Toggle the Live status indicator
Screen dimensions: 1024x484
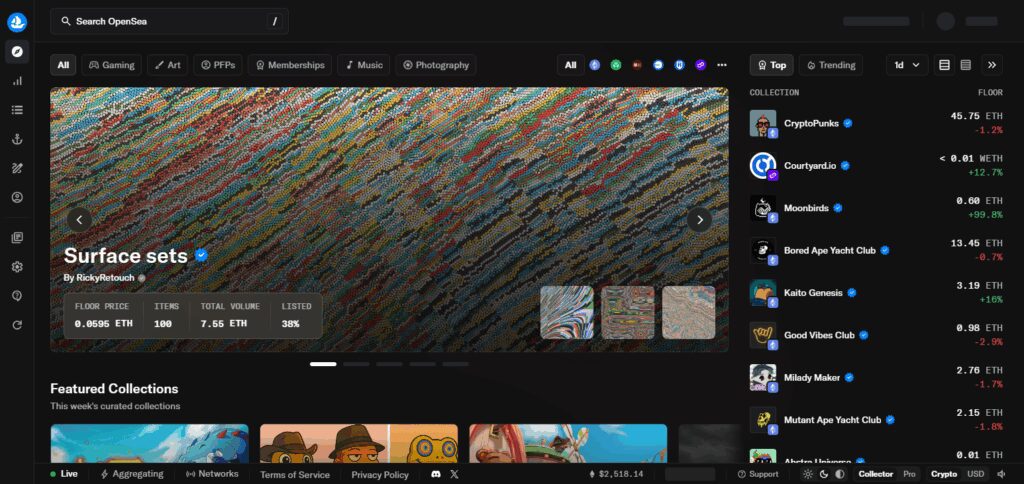(64, 474)
